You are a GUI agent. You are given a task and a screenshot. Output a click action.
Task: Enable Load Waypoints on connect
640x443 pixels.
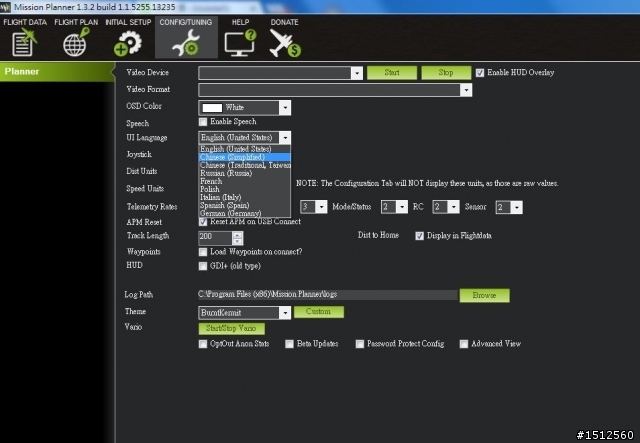tap(203, 252)
